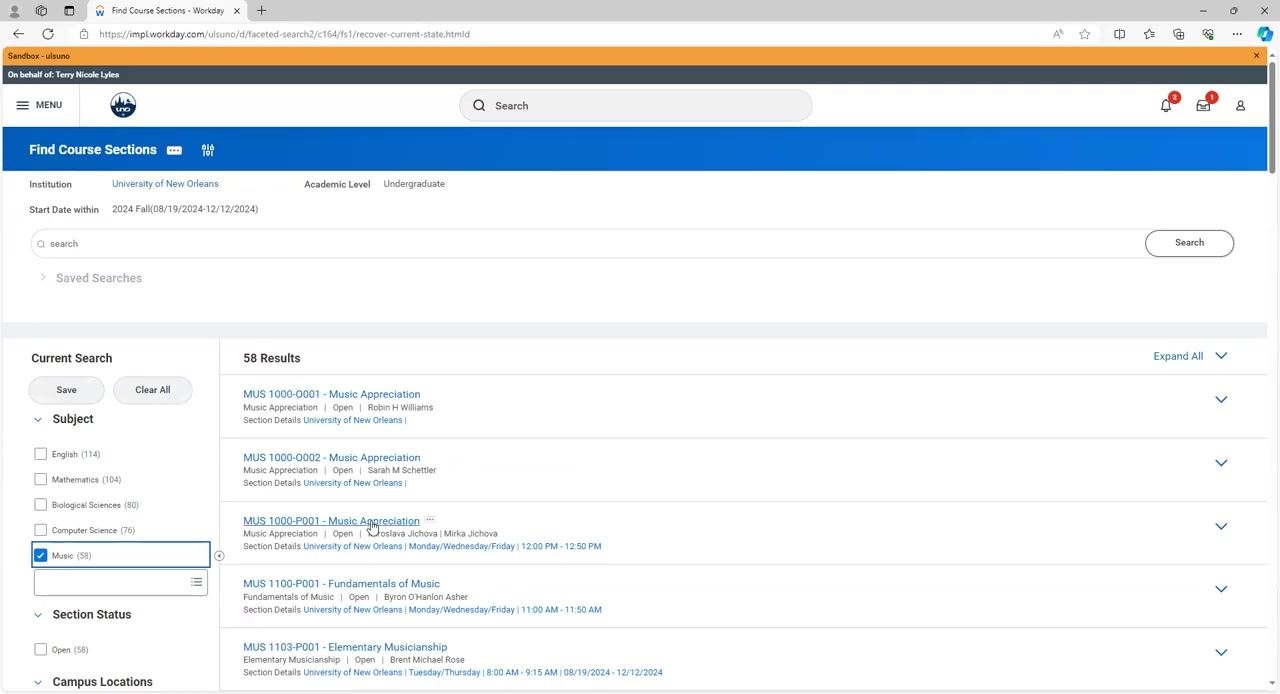Check the English subject checkbox
Screen dimensions: 1280x694
pos(40,454)
